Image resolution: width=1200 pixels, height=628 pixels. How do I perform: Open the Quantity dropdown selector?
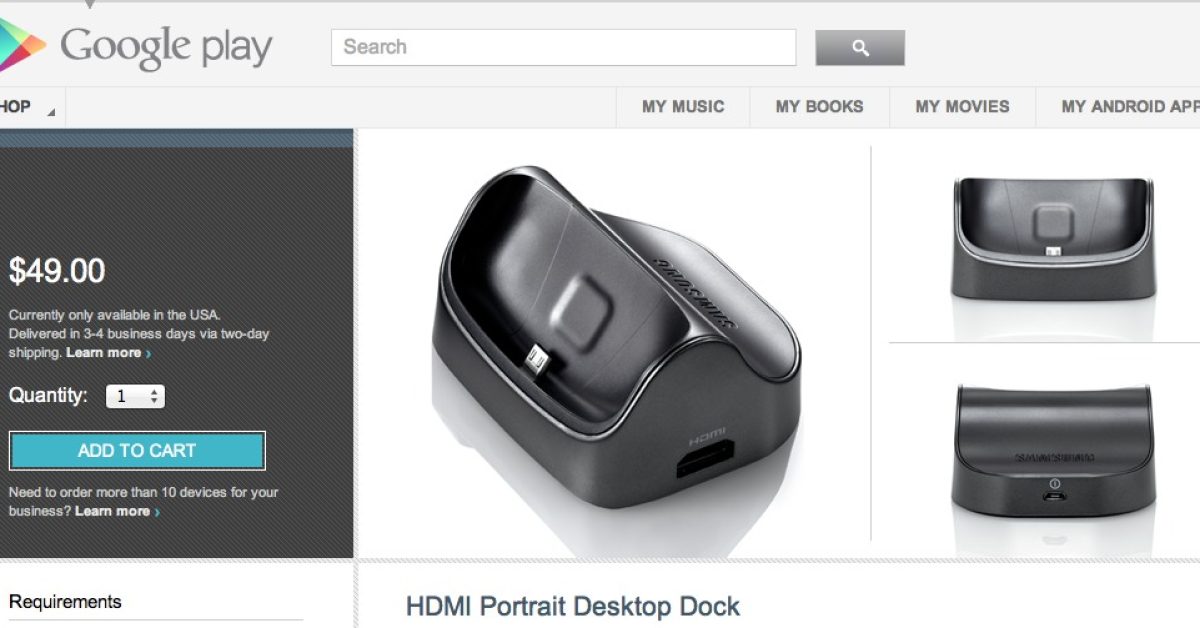click(135, 397)
